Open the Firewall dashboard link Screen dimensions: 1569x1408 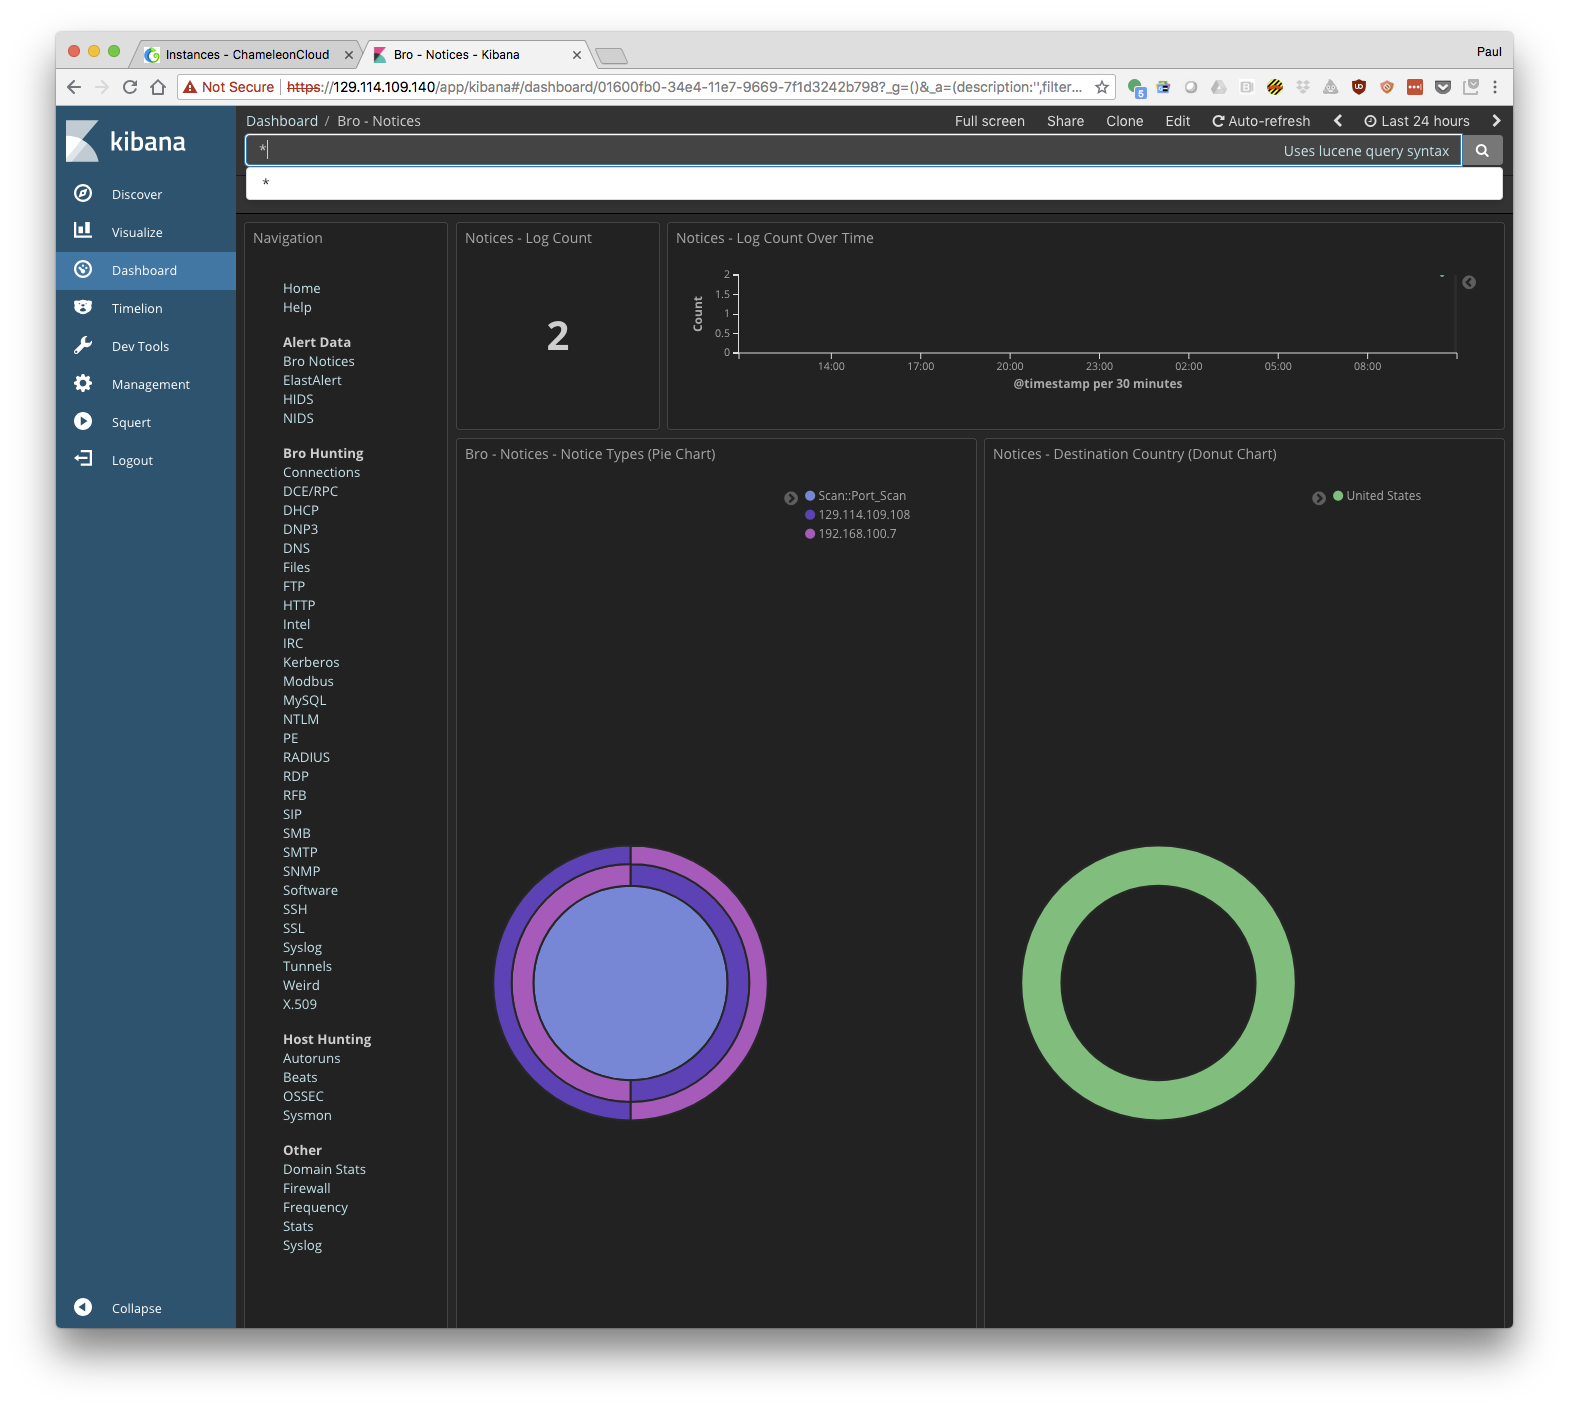pos(306,1188)
